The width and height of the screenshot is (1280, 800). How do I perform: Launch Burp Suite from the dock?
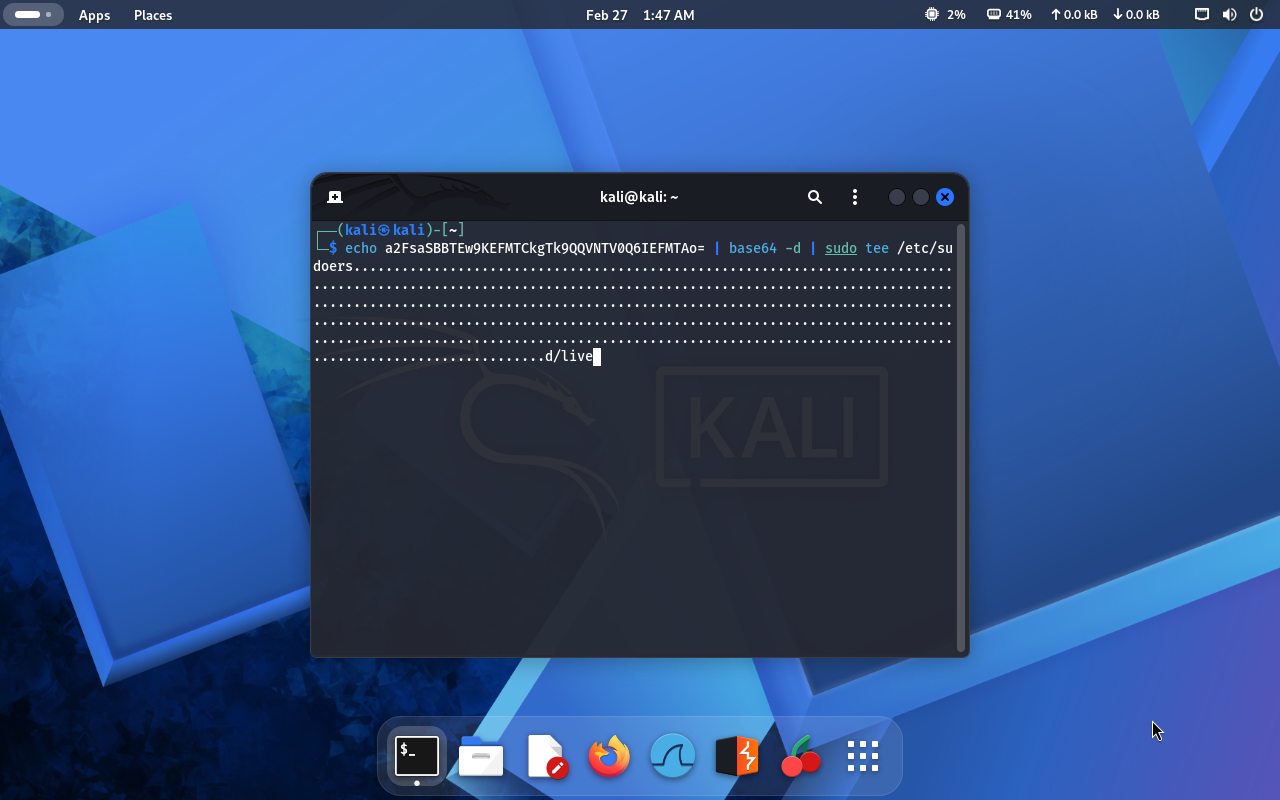(x=737, y=756)
